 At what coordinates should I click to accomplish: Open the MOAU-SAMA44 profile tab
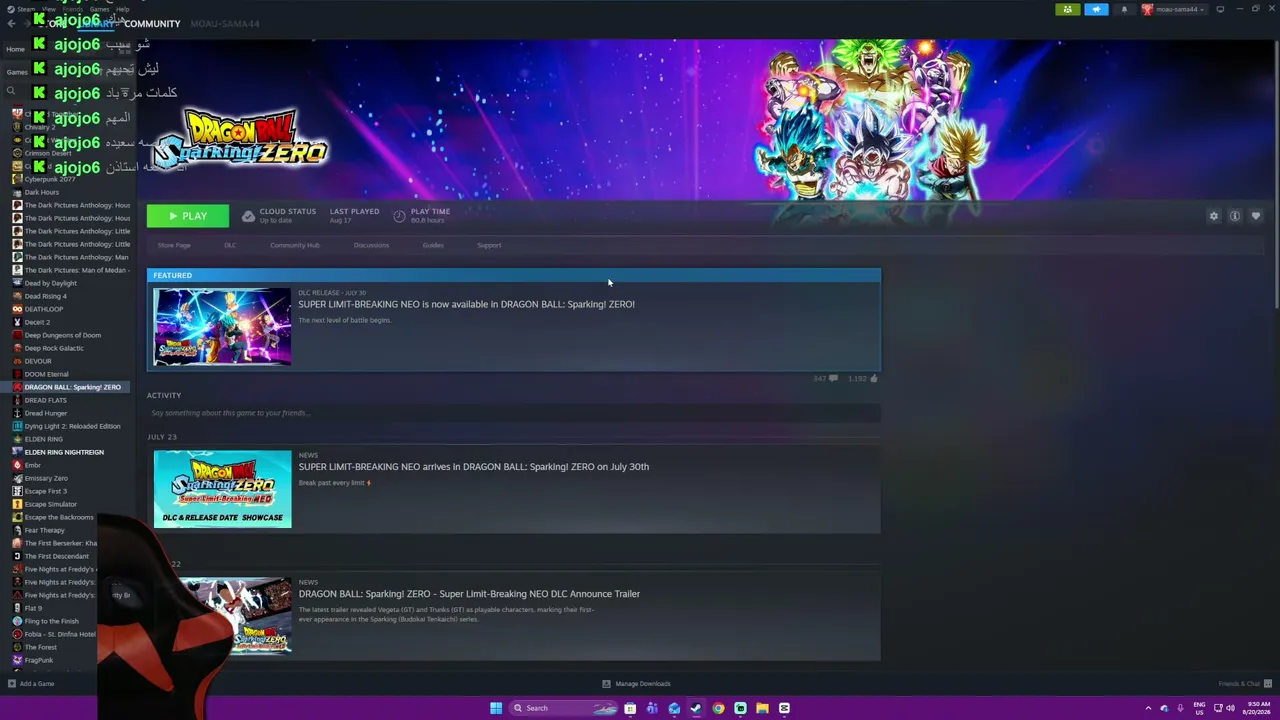[x=225, y=23]
